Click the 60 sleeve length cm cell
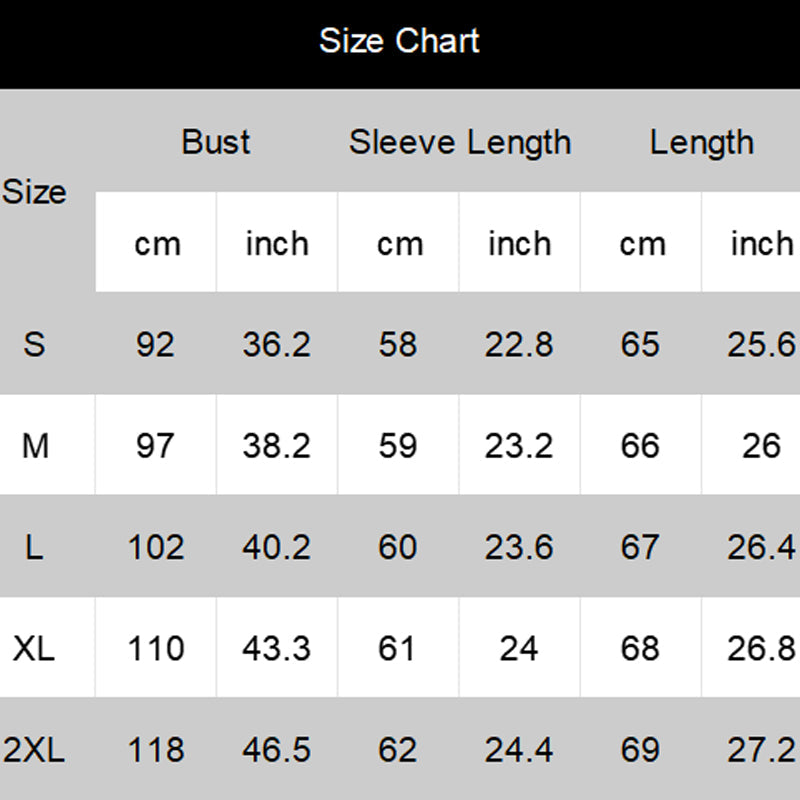The height and width of the screenshot is (800, 800). pos(397,547)
